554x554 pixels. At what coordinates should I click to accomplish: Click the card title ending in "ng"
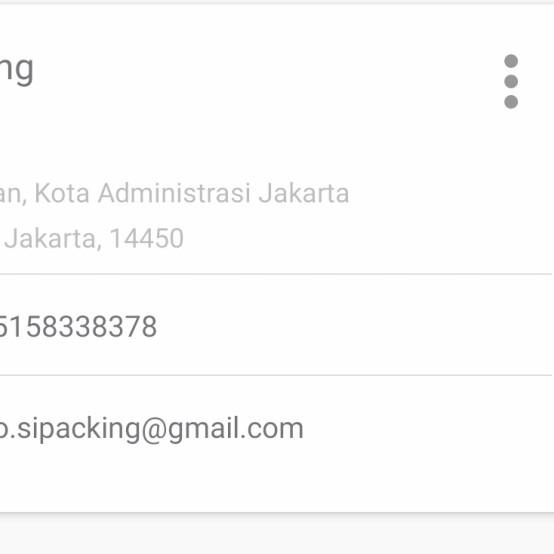pos(16,70)
